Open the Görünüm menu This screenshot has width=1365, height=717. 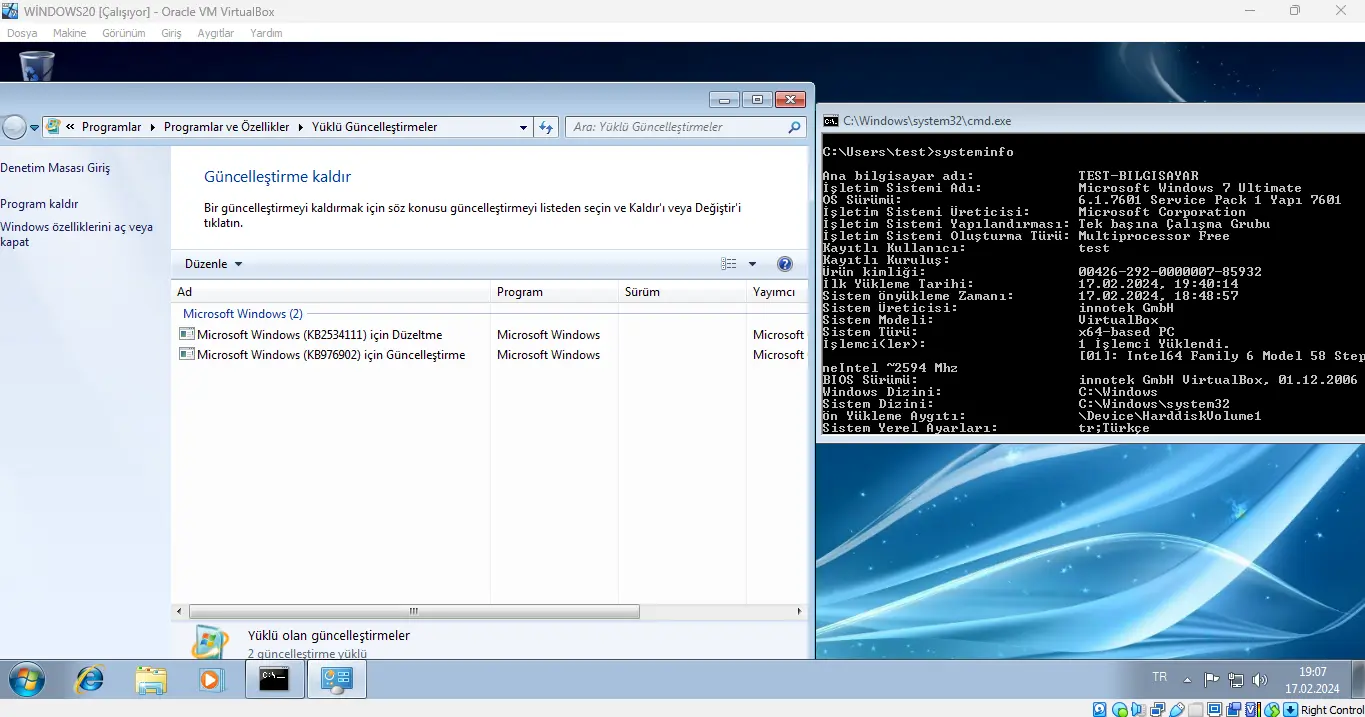click(x=124, y=33)
